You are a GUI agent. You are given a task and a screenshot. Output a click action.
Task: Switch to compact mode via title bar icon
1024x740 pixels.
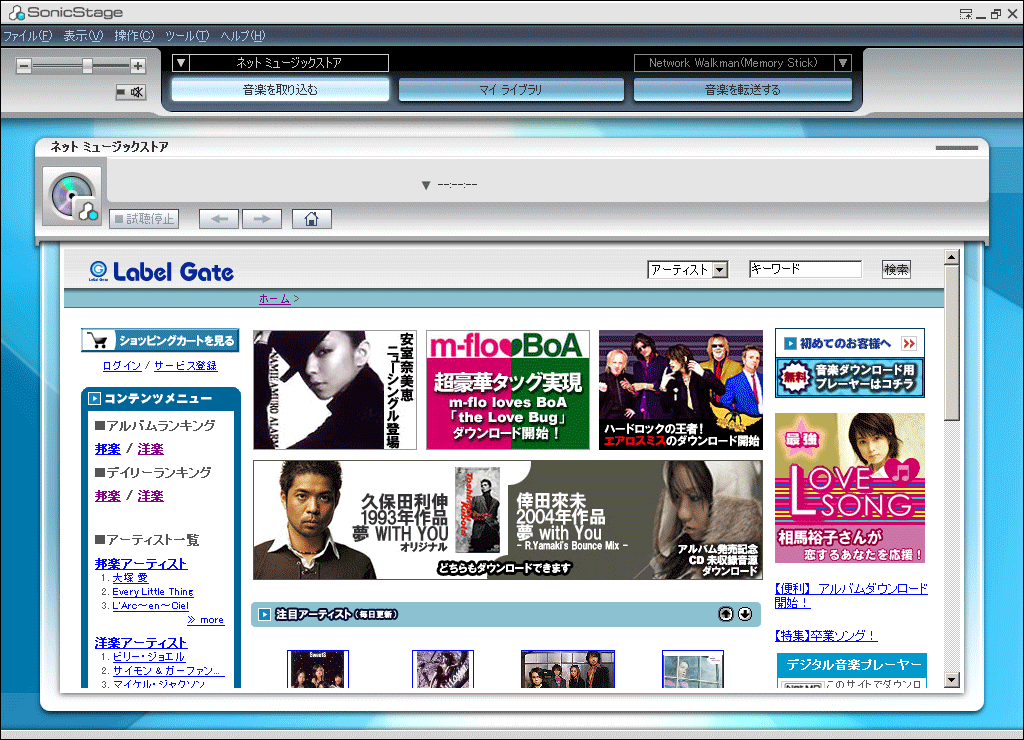pyautogui.click(x=965, y=14)
